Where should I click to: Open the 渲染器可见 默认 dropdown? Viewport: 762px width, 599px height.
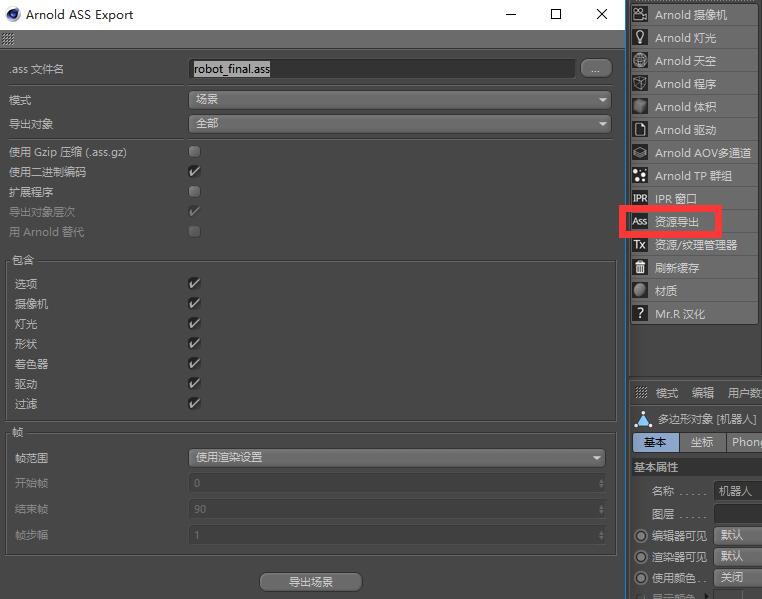[x=738, y=556]
